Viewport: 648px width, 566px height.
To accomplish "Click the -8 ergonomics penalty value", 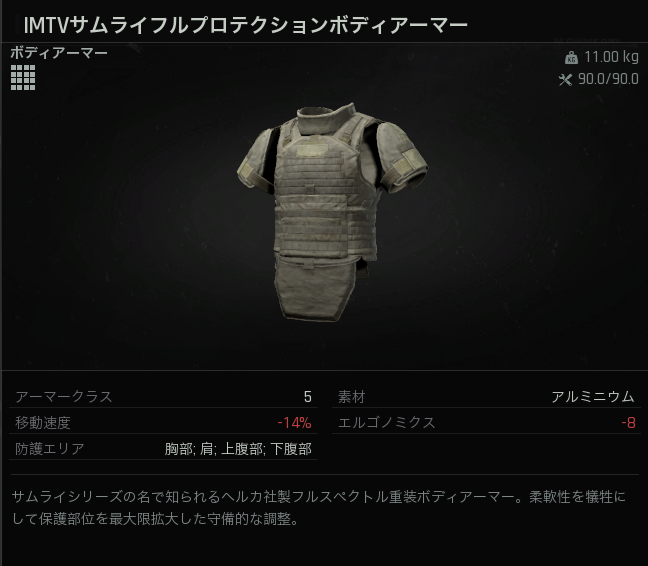I will click(x=629, y=423).
